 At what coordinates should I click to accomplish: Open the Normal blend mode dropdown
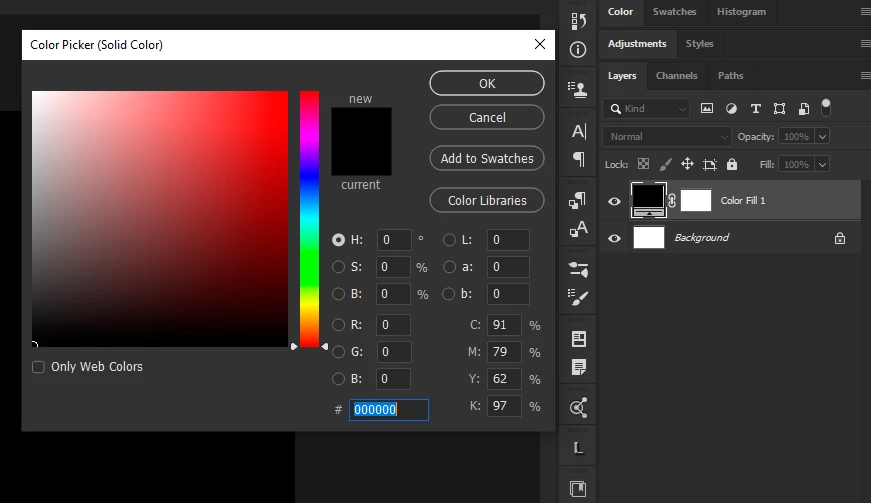pos(667,137)
